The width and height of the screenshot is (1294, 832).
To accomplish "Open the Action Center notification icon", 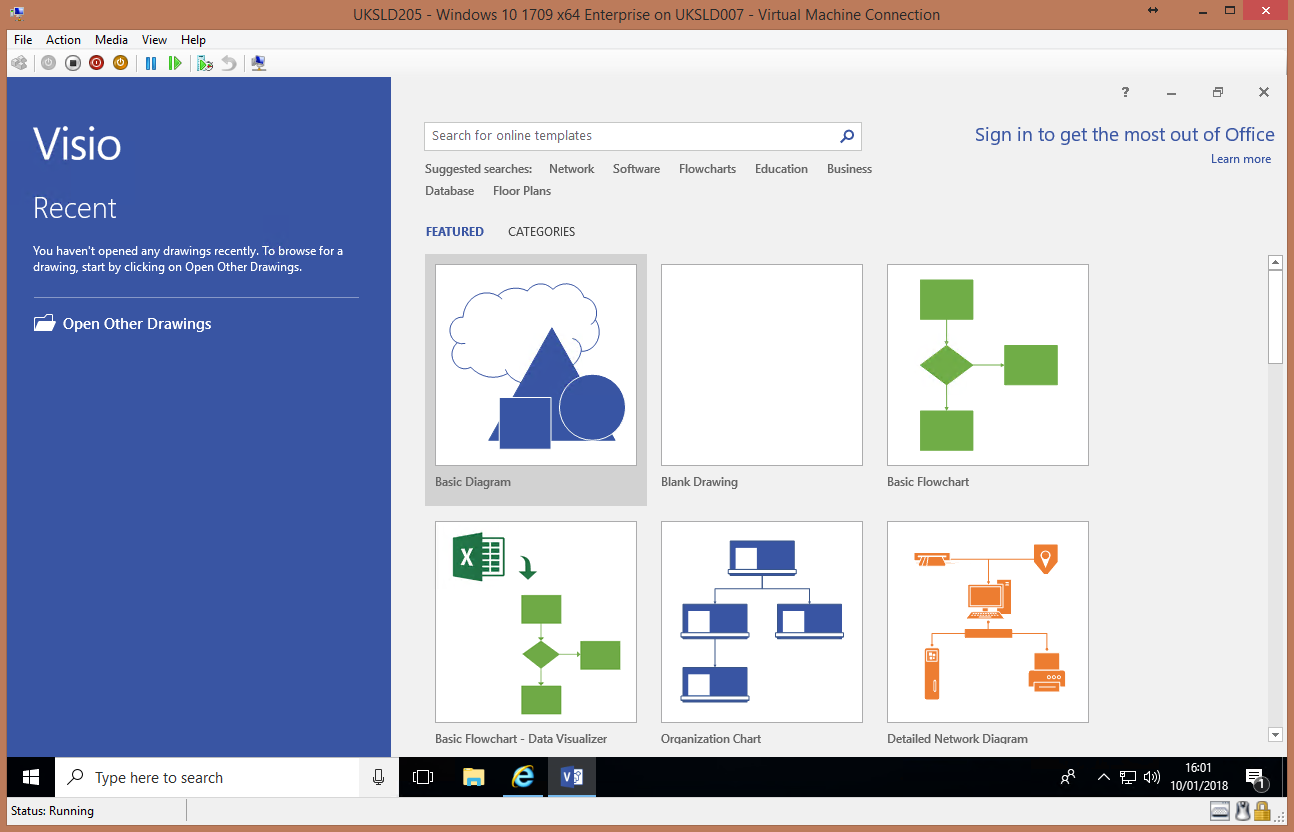I will coord(1257,777).
